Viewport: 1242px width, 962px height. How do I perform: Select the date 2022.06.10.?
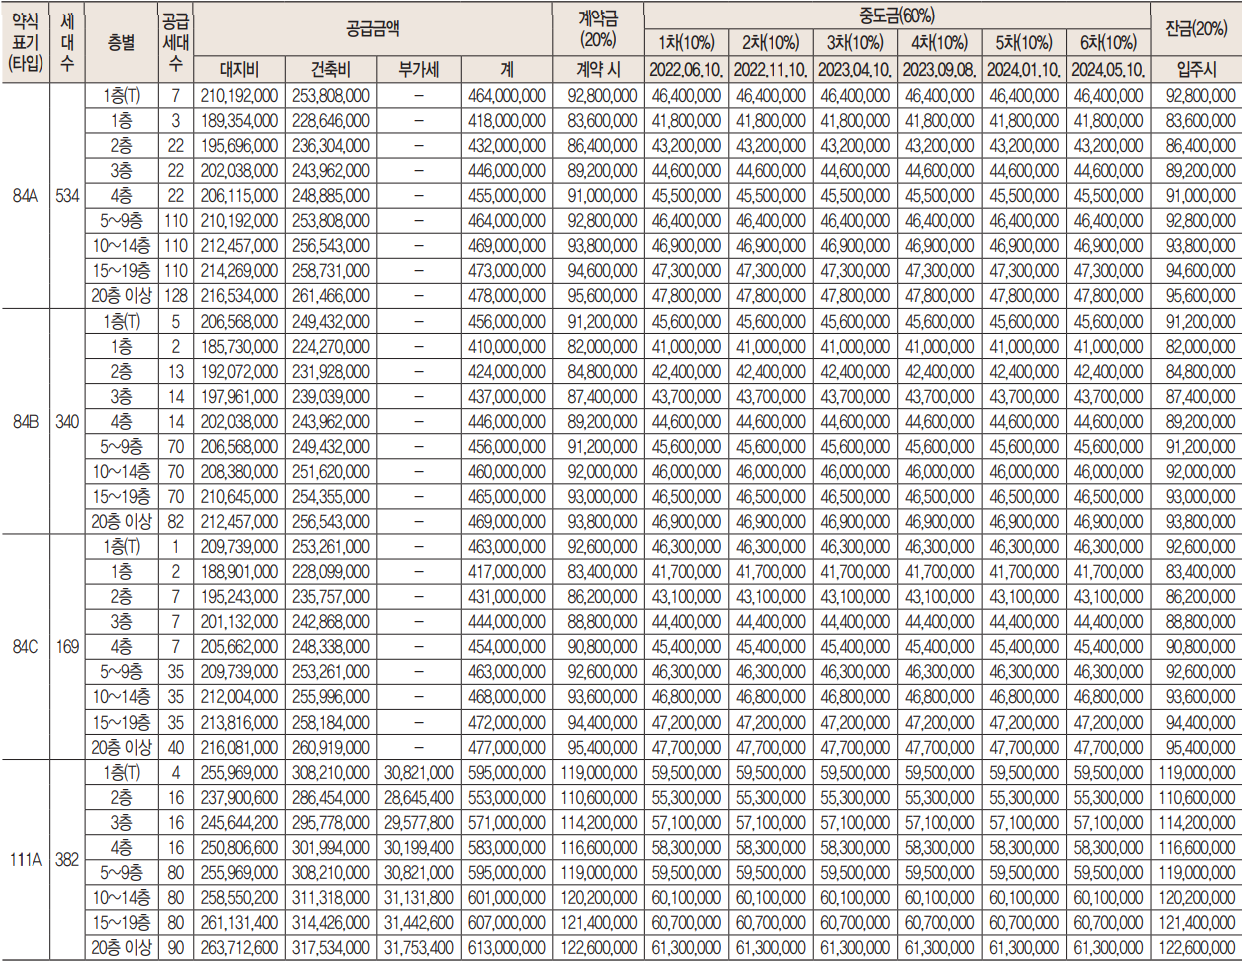686,70
